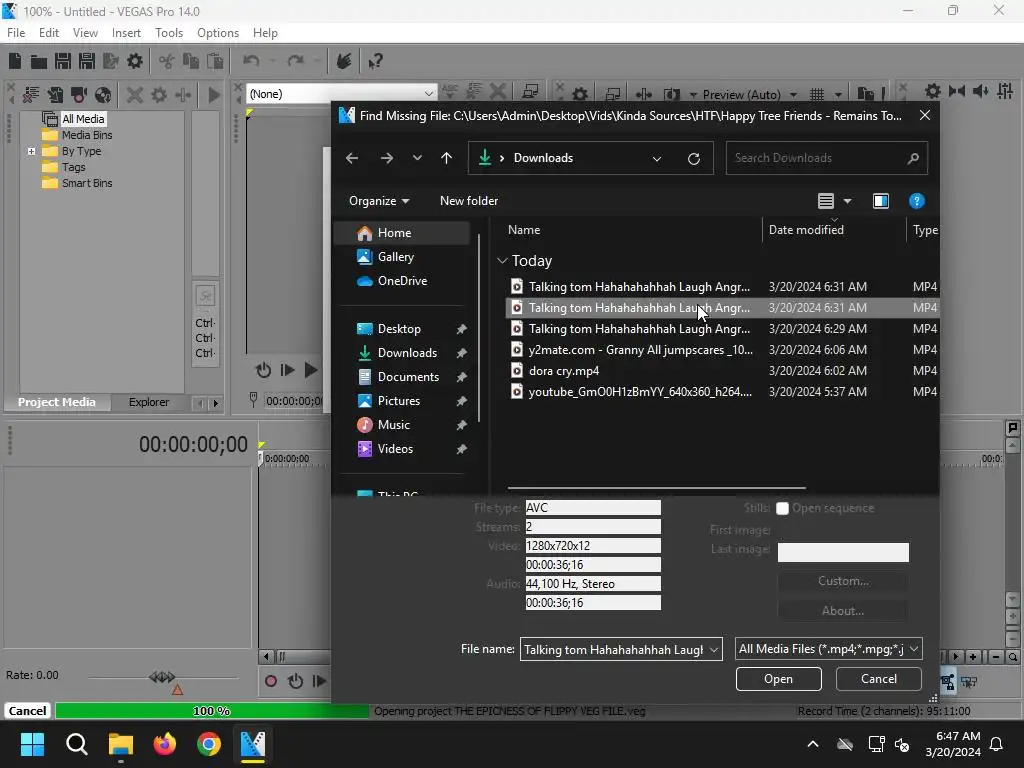1024x768 pixels.
Task: Switch to the Explorer tab
Action: (x=148, y=402)
